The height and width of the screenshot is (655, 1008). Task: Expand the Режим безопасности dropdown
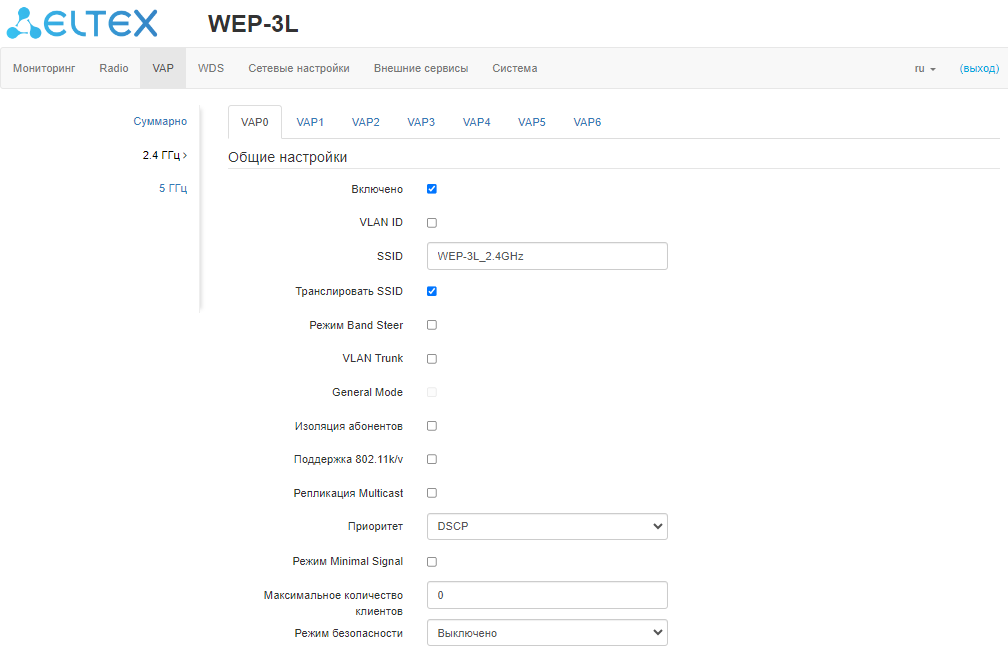coord(546,633)
